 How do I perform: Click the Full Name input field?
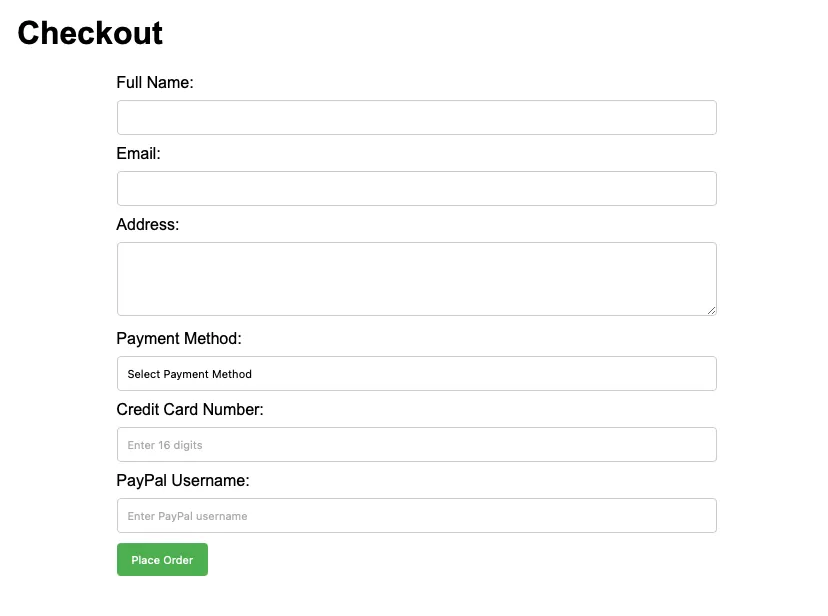(x=416, y=117)
